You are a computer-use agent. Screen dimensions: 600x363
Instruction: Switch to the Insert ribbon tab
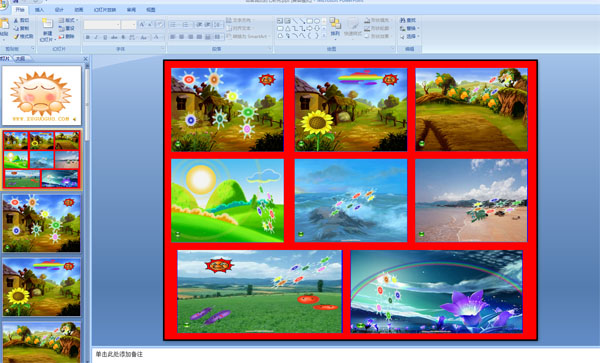[x=39, y=10]
